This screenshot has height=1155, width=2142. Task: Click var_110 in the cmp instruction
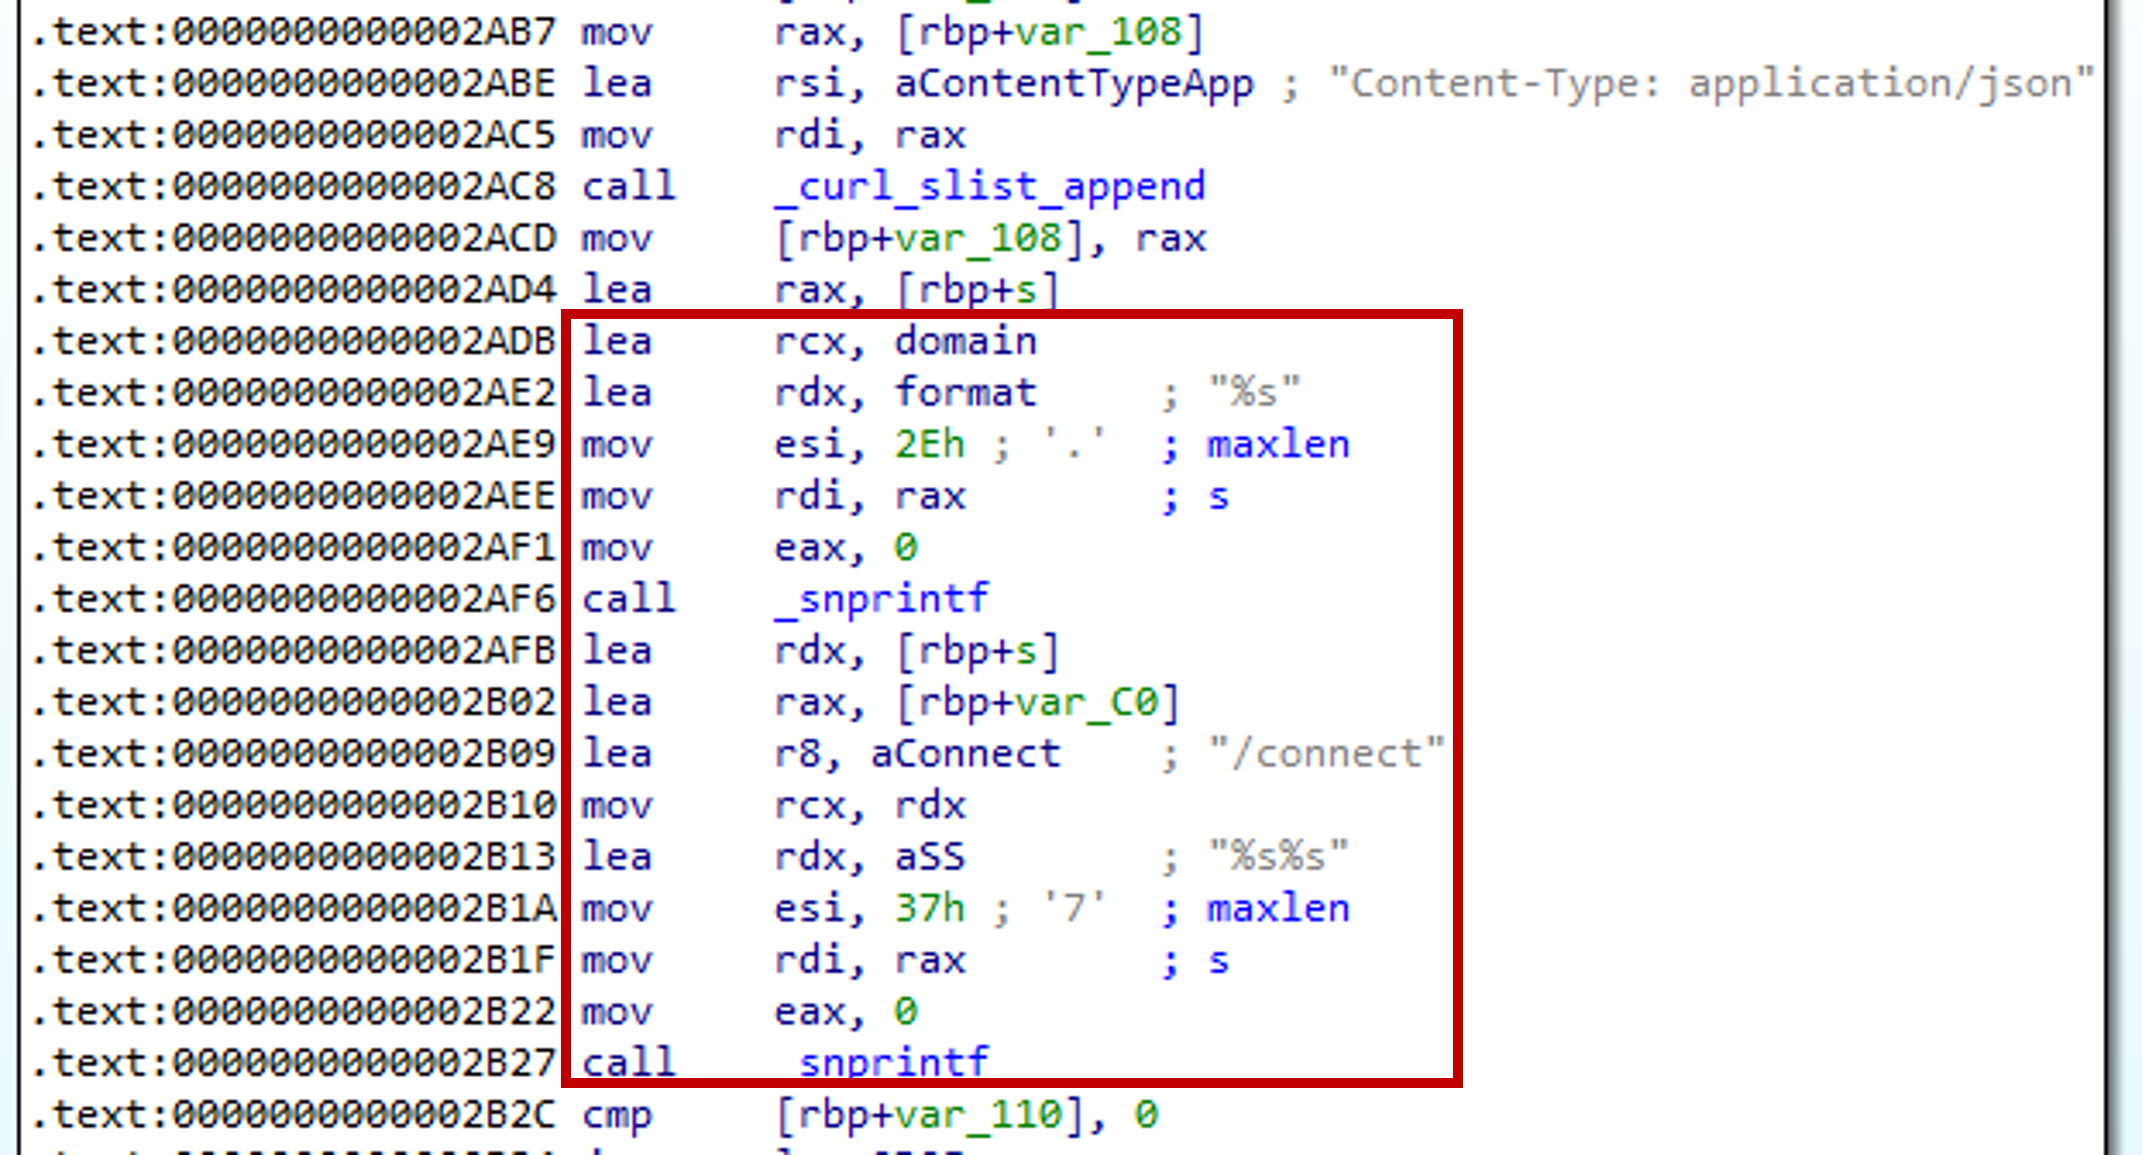975,1114
